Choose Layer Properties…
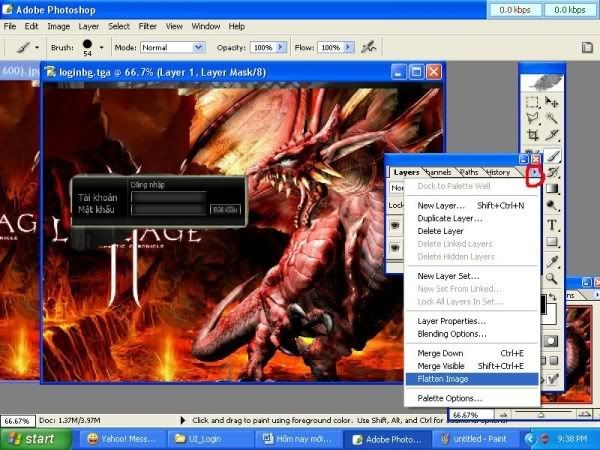The width and height of the screenshot is (600, 450). (x=472, y=321)
